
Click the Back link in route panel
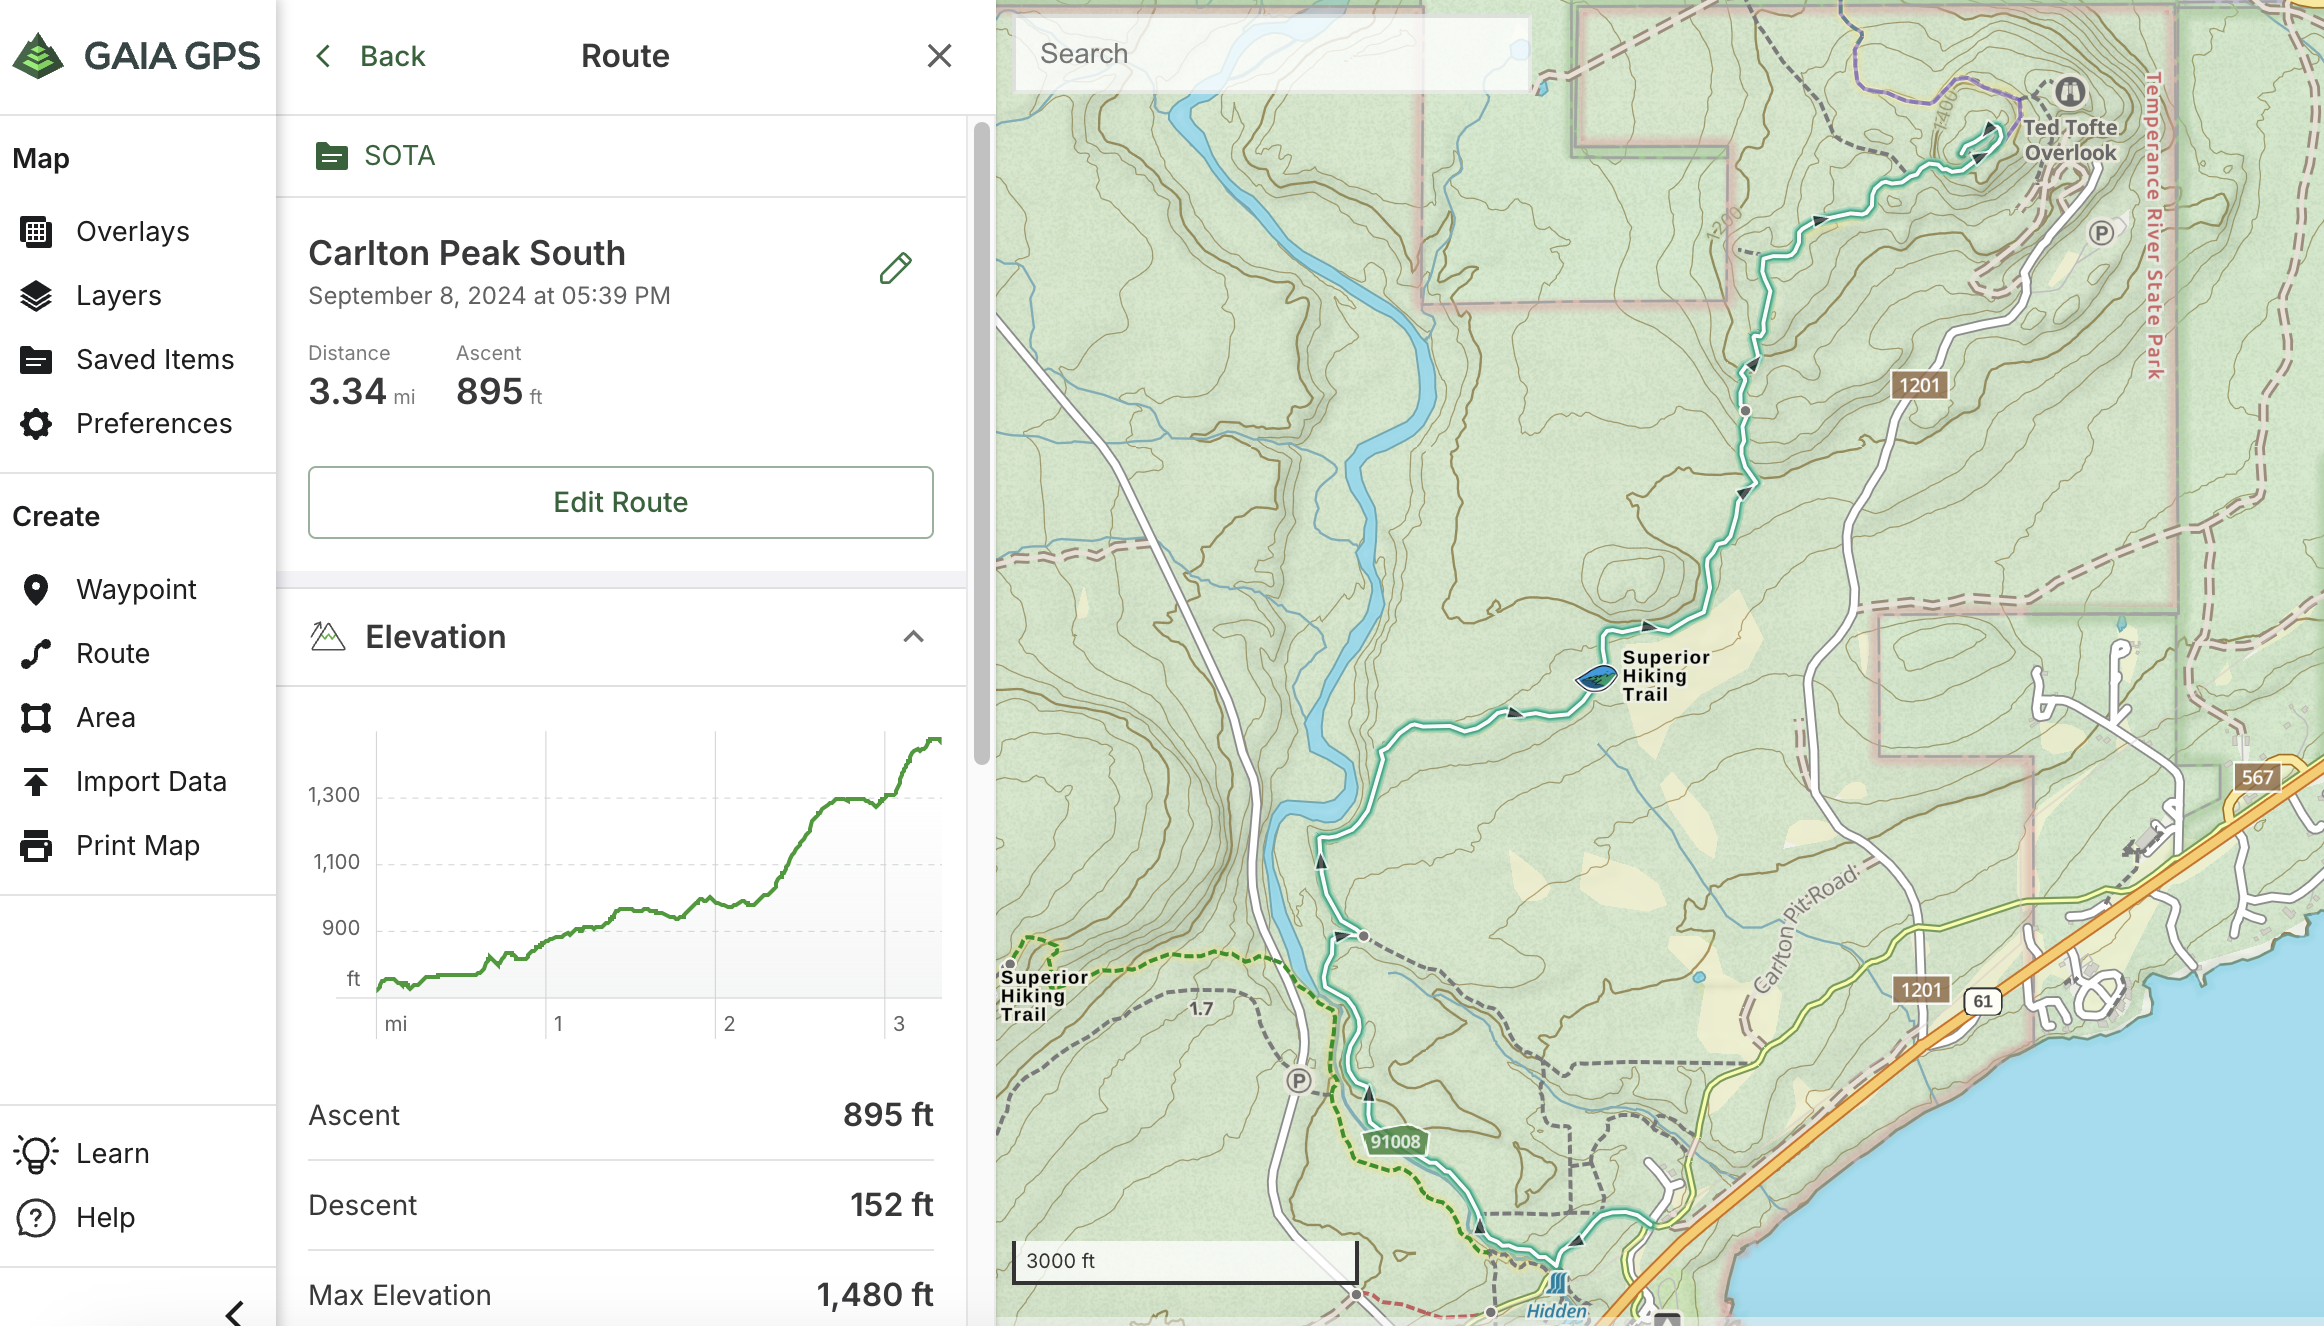tap(393, 56)
